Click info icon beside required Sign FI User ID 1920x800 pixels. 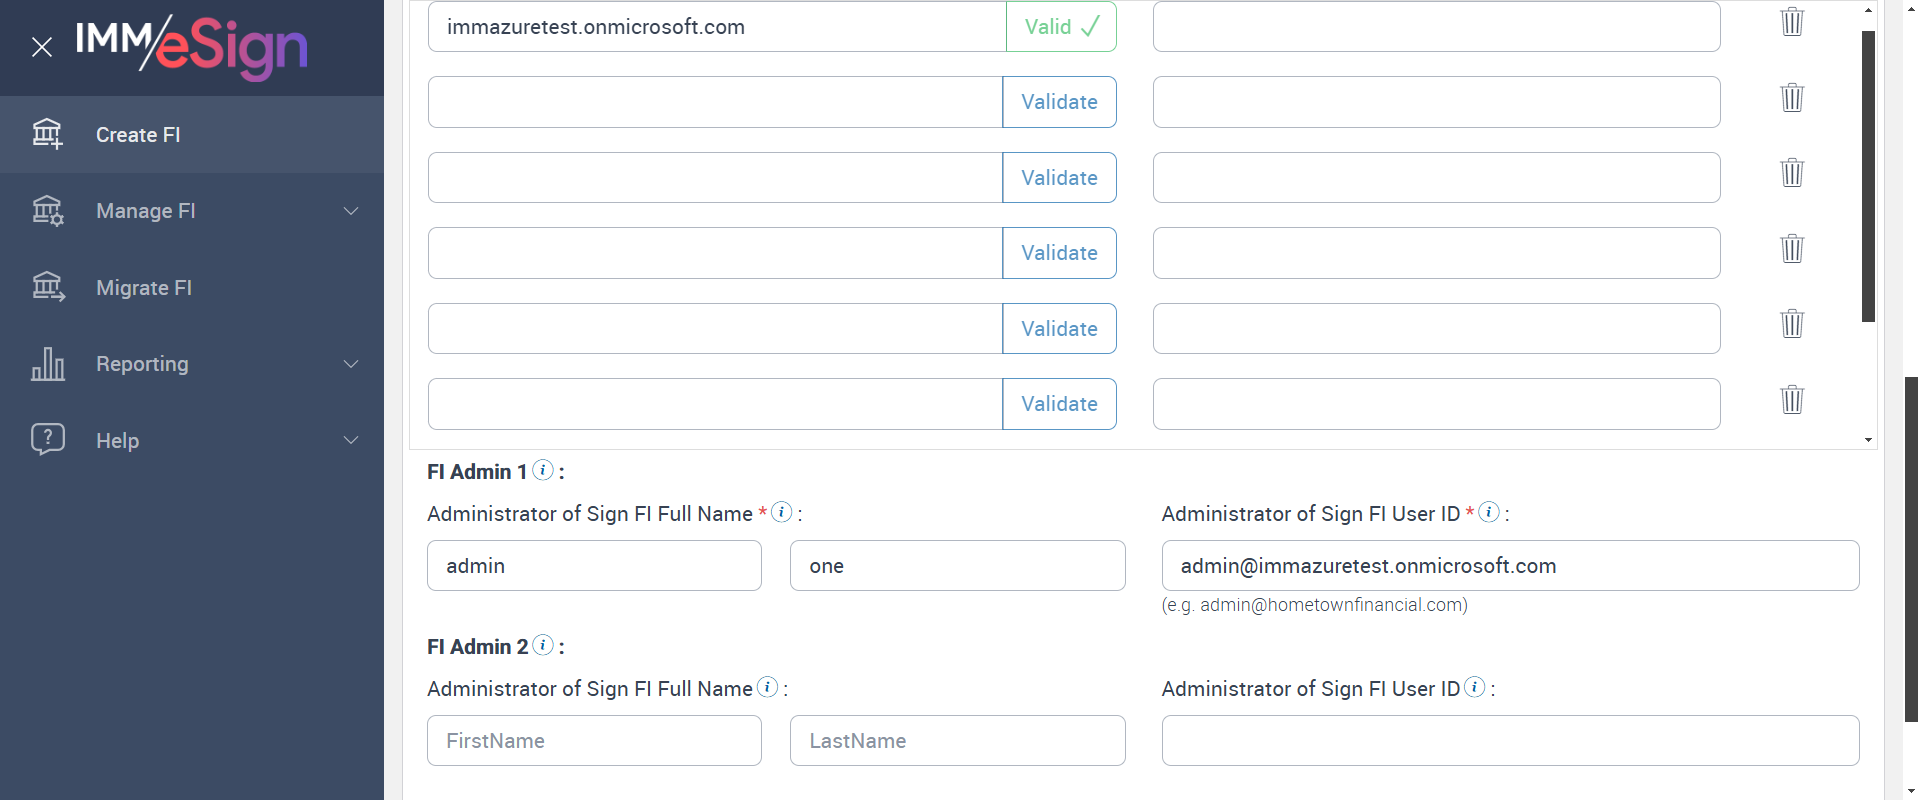[1489, 512]
